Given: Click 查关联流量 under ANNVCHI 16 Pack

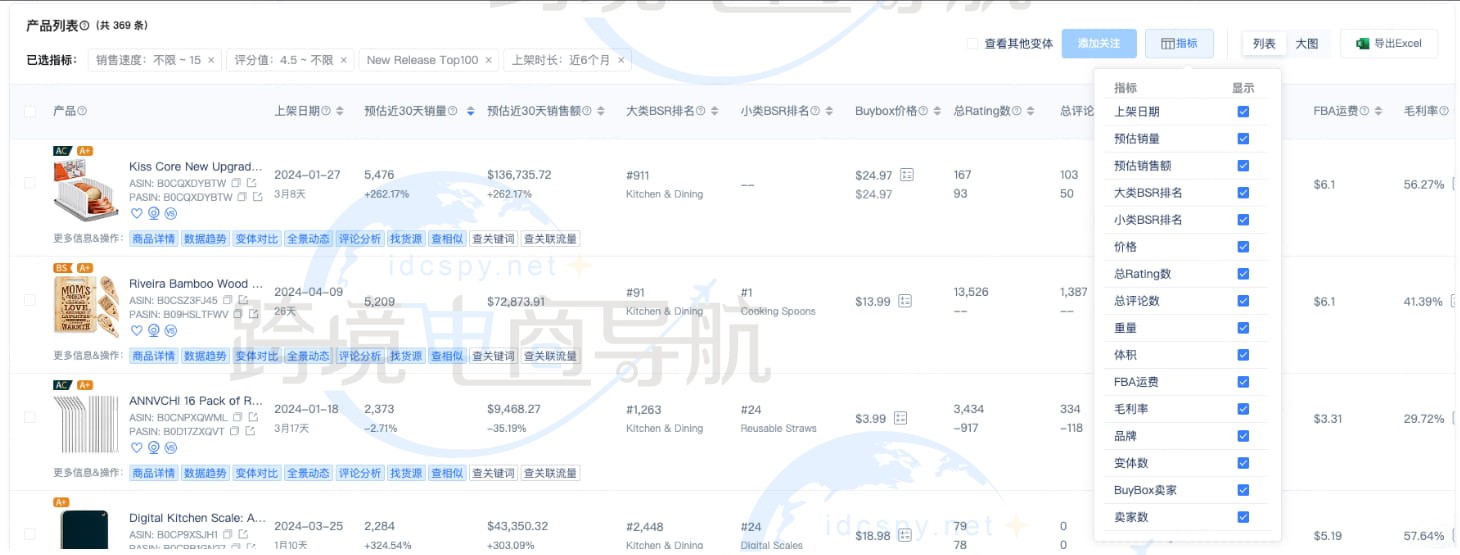Looking at the screenshot, I should point(550,473).
